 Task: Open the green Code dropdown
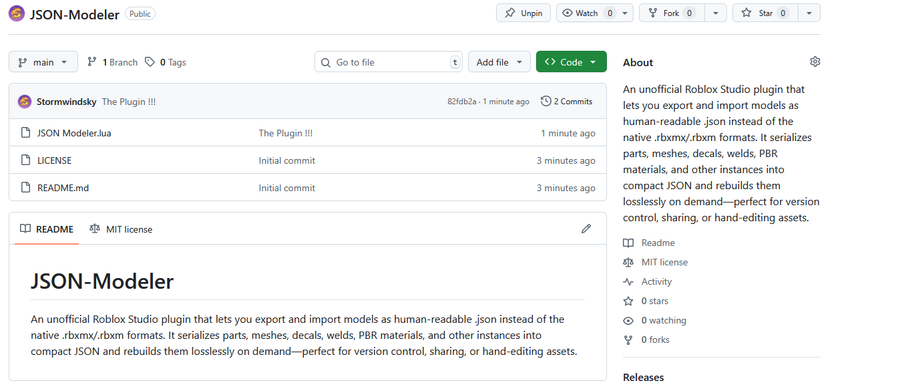(x=571, y=62)
